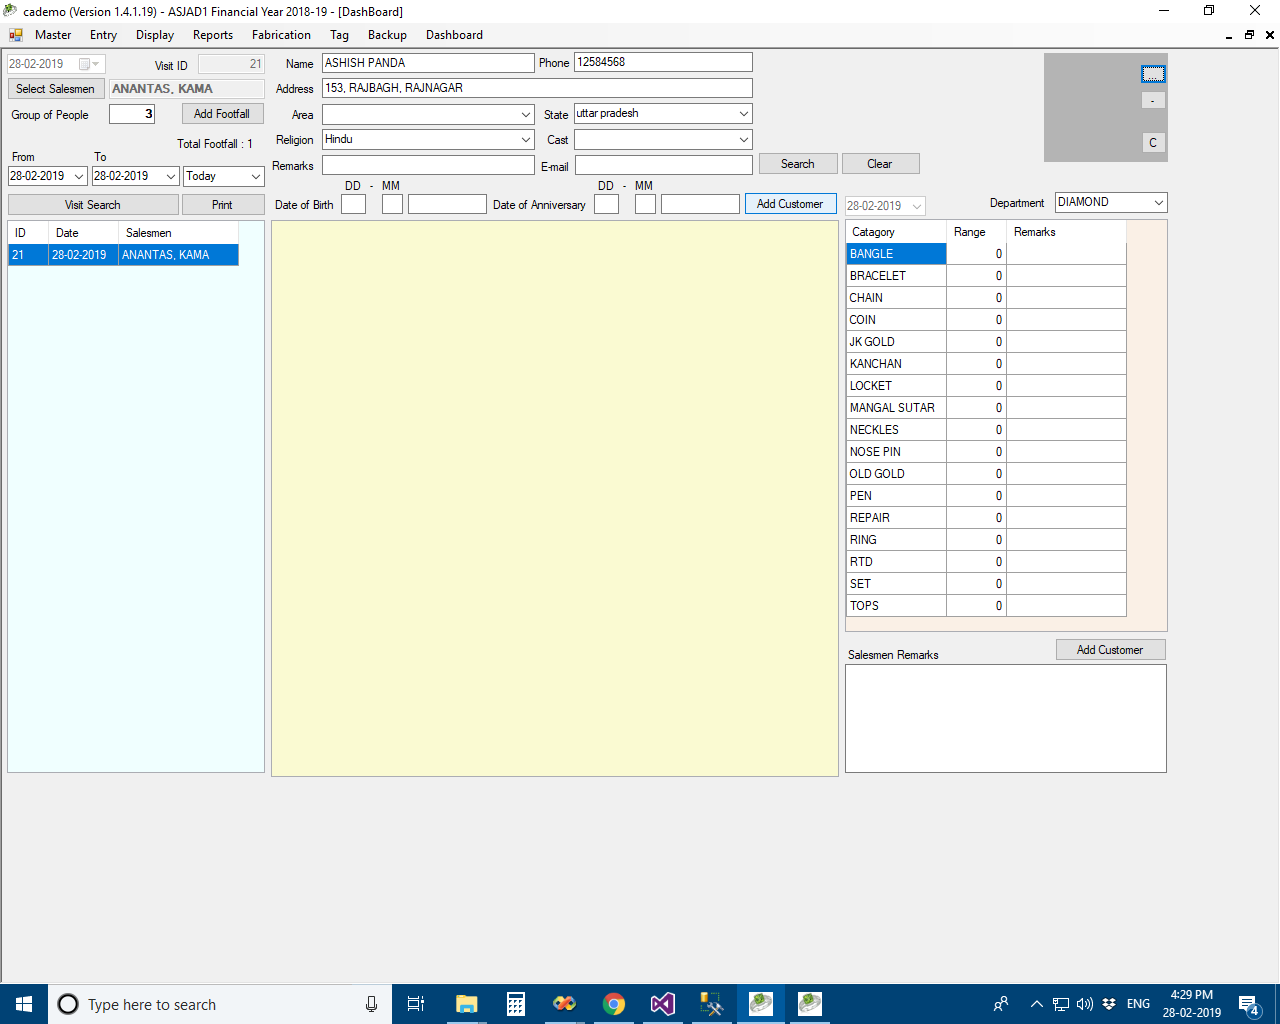Click the microphone icon in search box
1280x1024 pixels.
coord(371,1004)
